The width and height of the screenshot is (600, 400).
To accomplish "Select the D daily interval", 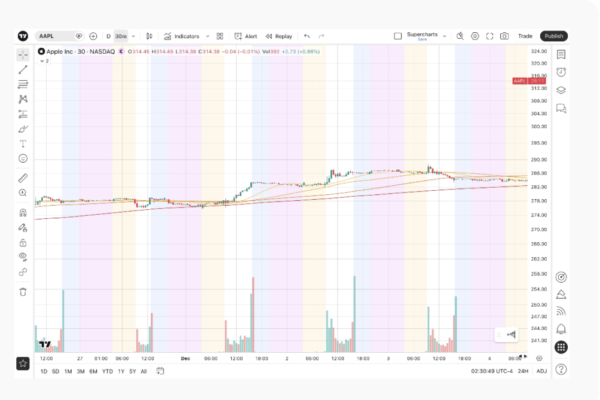I will point(108,36).
